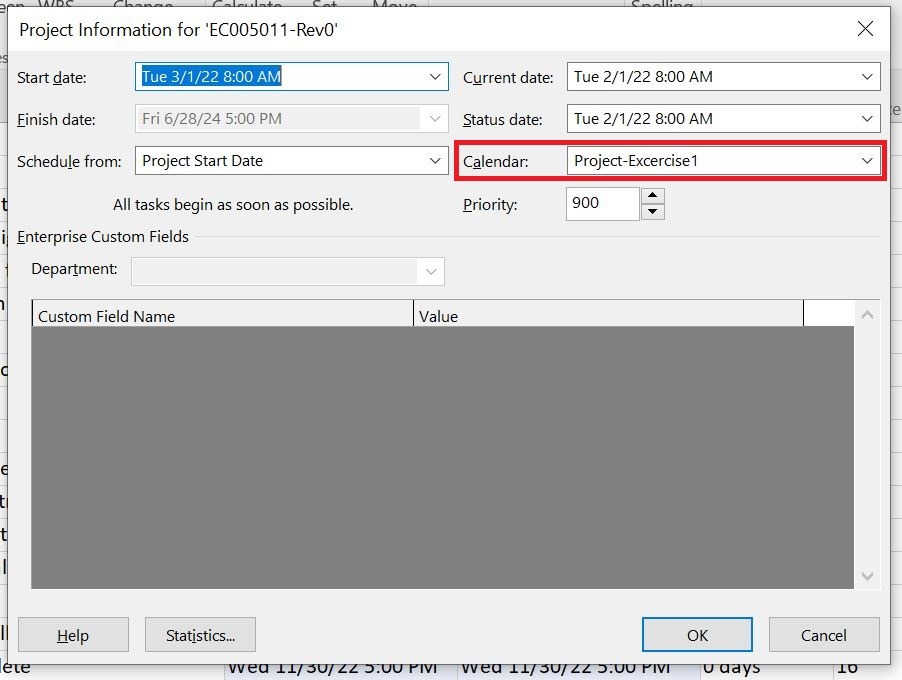Click the custom fields scroll down arrow
Viewport: 902px width, 680px height.
click(867, 575)
